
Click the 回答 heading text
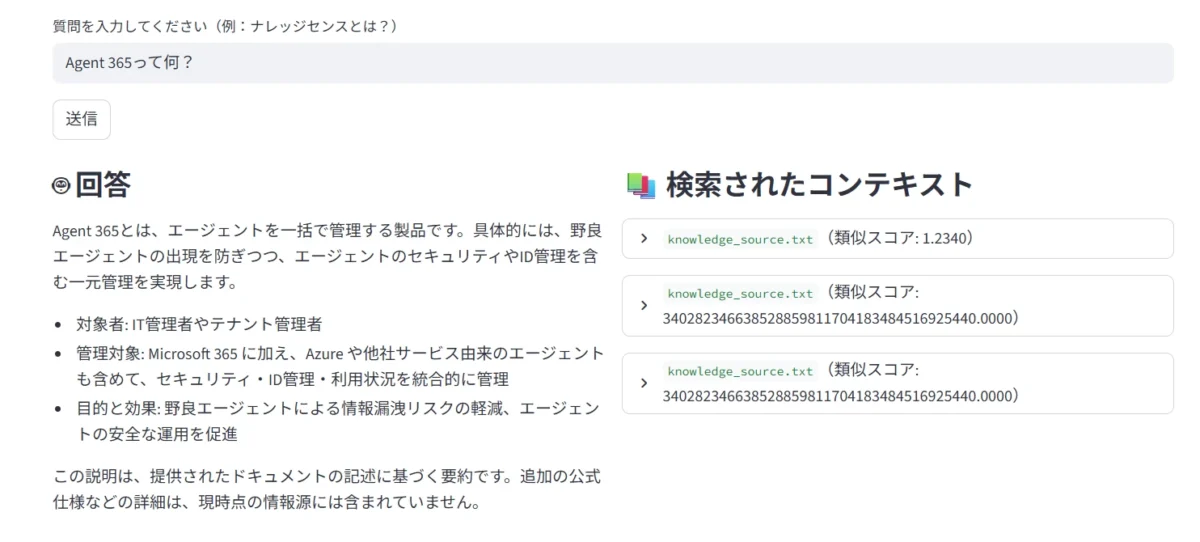pos(103,185)
